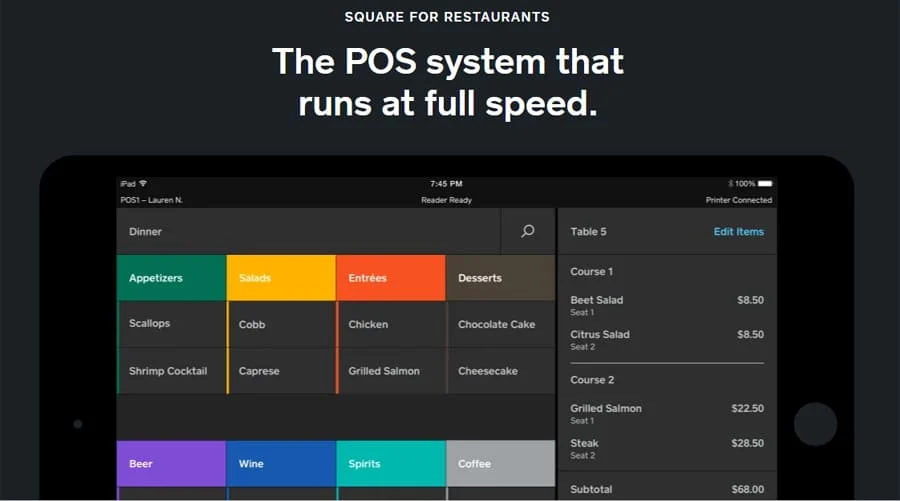The width and height of the screenshot is (900, 501).
Task: Click the Course 1 heading
Action: coord(591,271)
